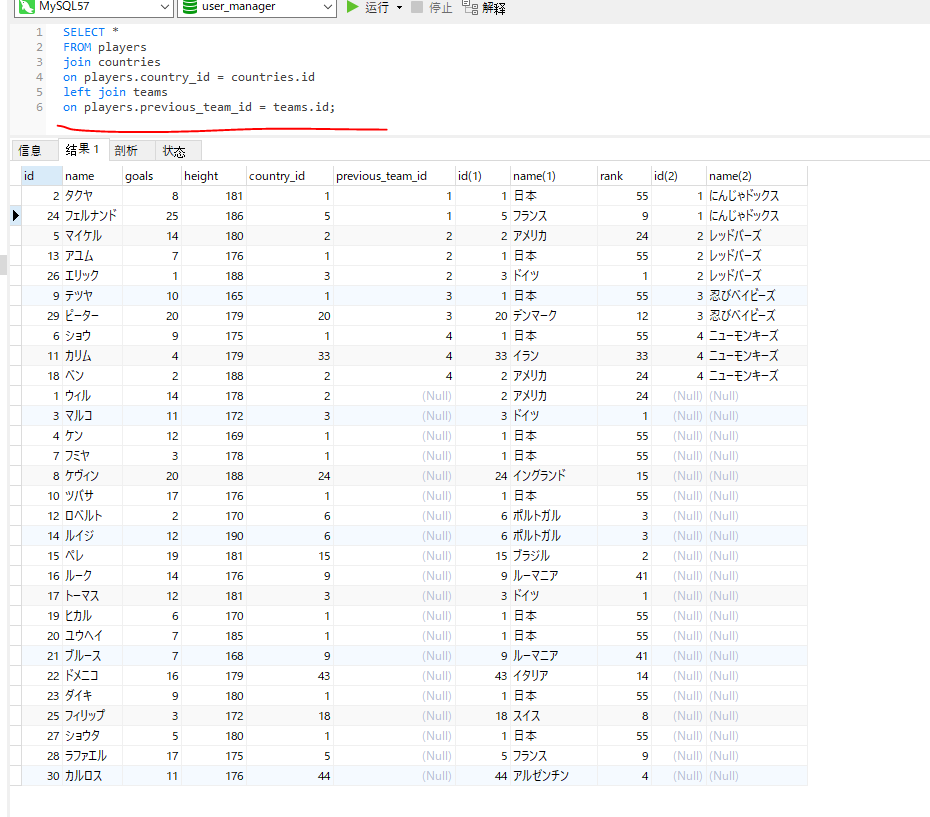The image size is (930, 817).
Task: Click the country cell スイス
Action: coord(553,716)
